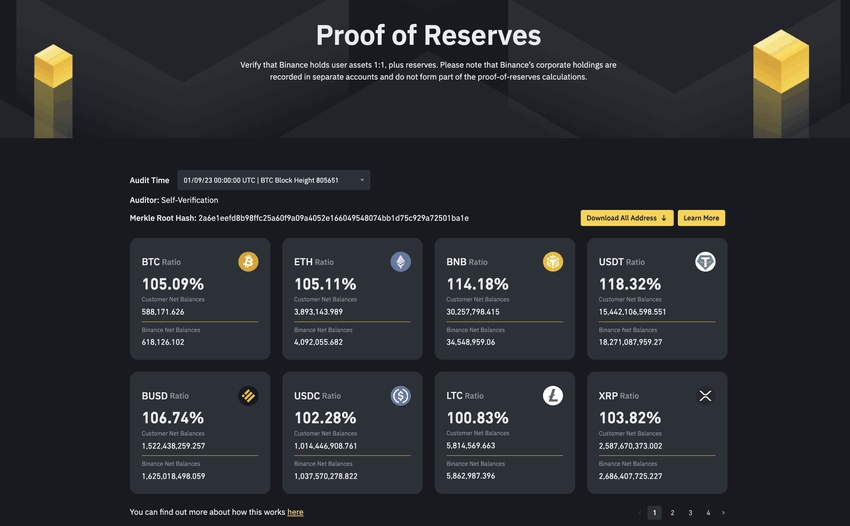Go to page 3 of reserves

coord(690,513)
